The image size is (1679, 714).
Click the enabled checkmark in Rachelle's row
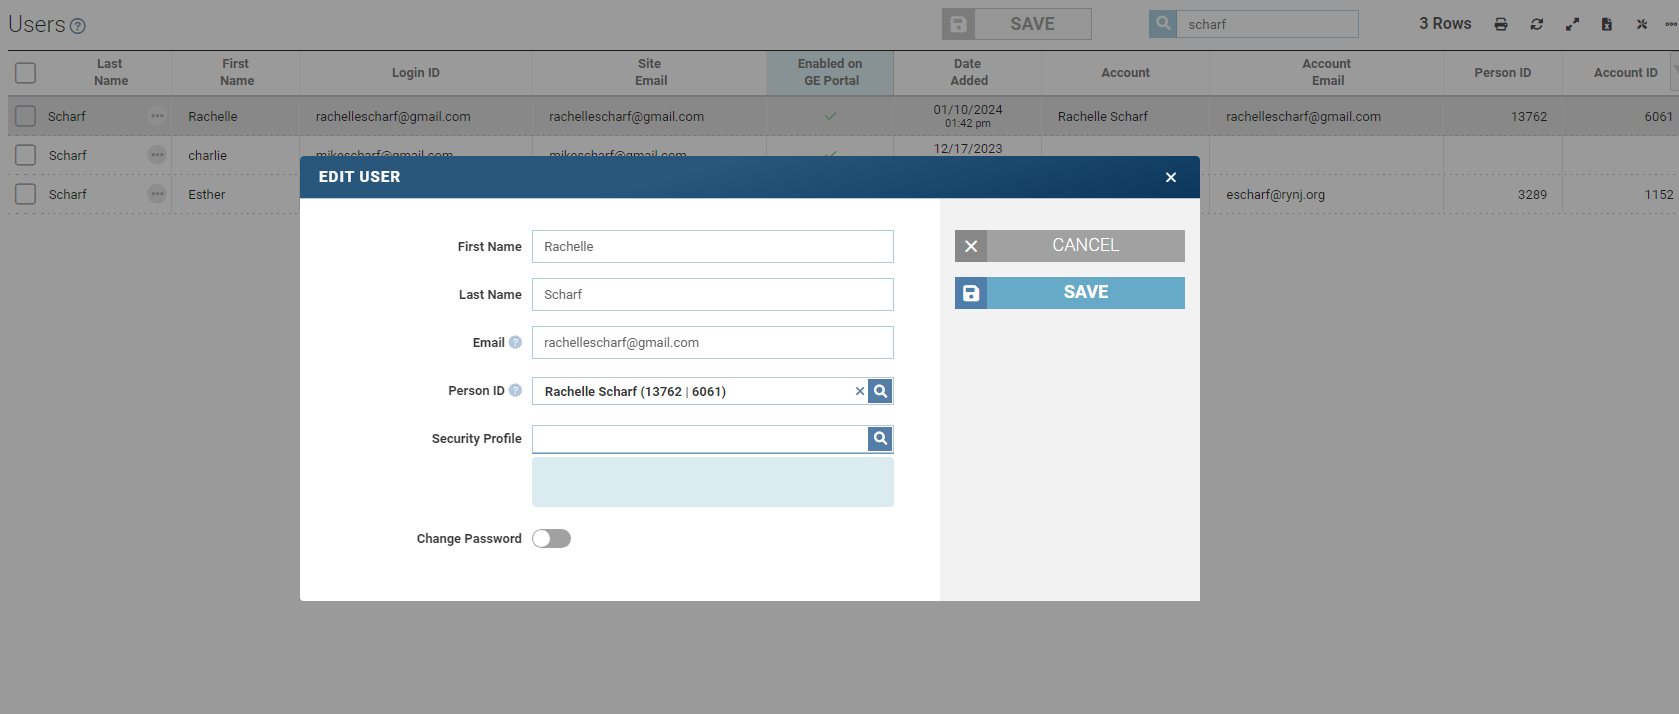pyautogui.click(x=830, y=116)
